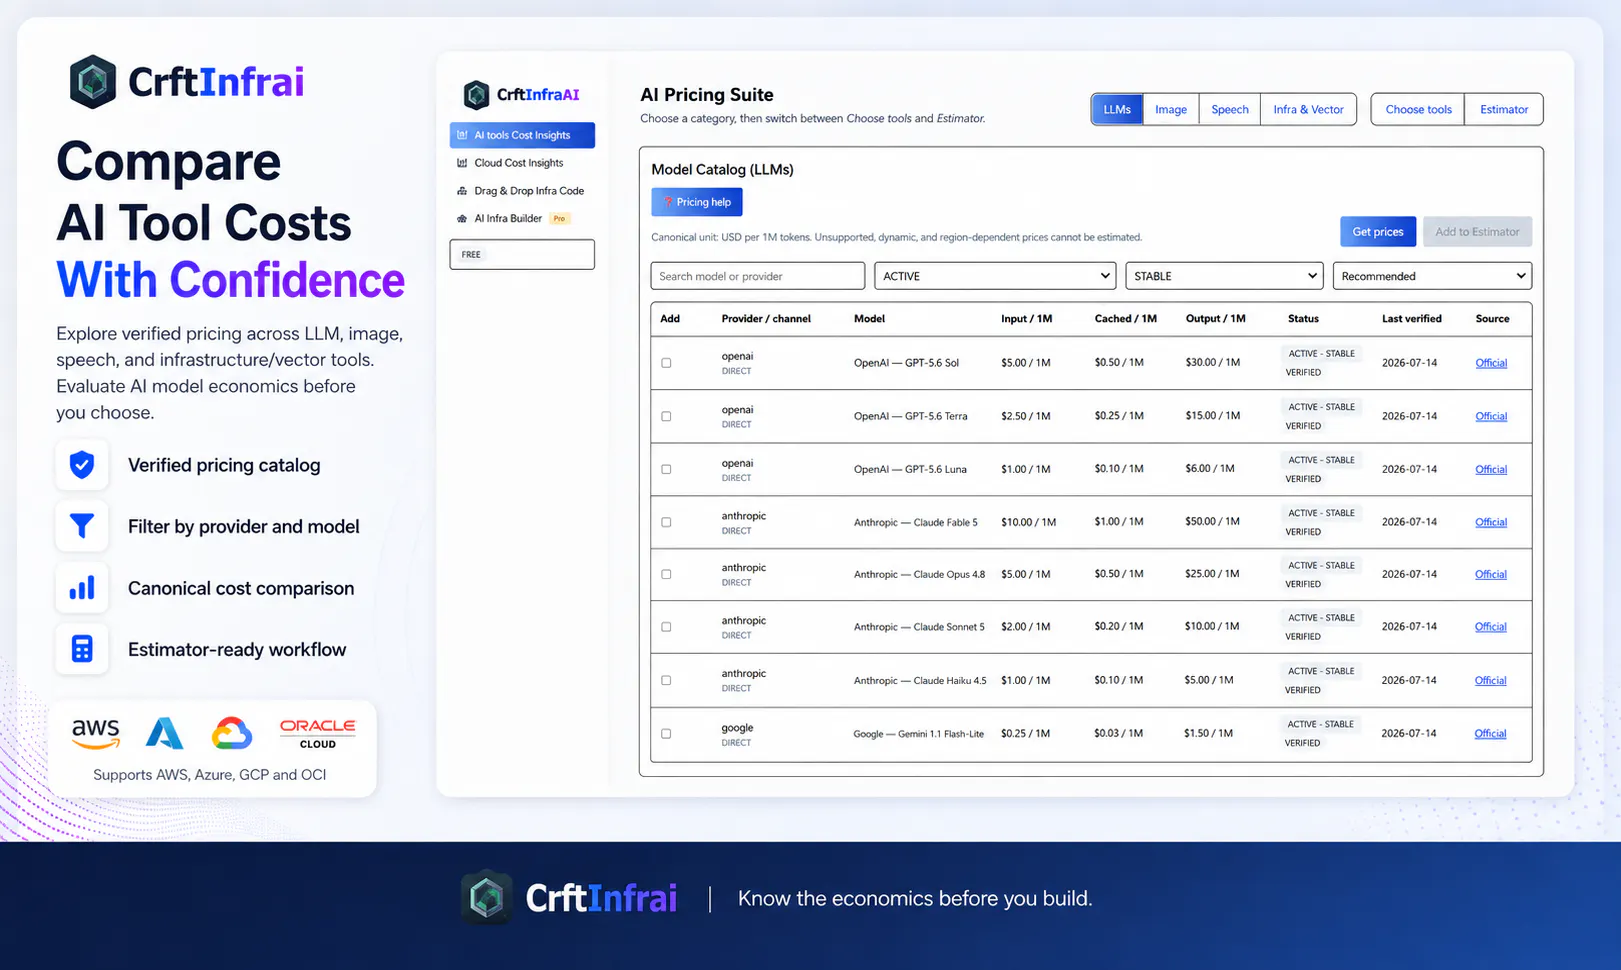The width and height of the screenshot is (1621, 970).
Task: Open the Speech category tab
Action: [1230, 109]
